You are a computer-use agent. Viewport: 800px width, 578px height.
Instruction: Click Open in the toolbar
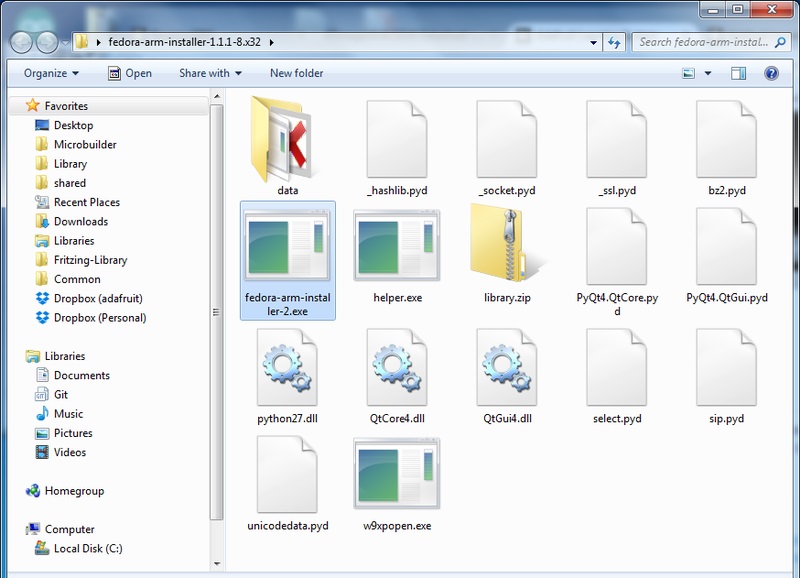click(130, 73)
